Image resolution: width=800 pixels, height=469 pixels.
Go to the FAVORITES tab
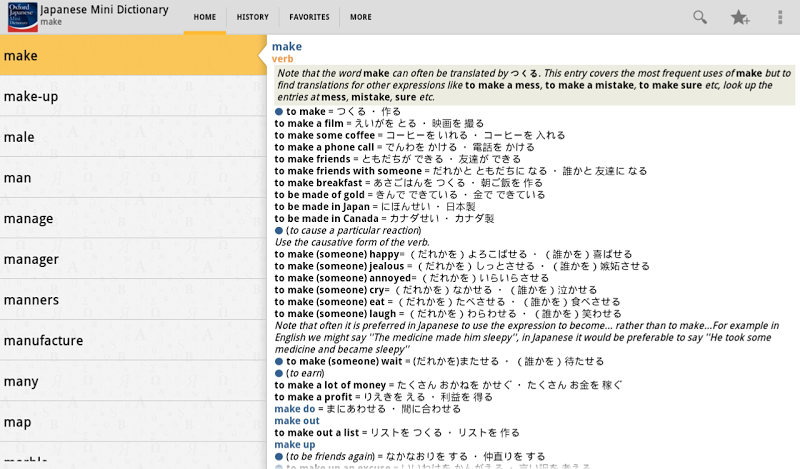[x=309, y=17]
